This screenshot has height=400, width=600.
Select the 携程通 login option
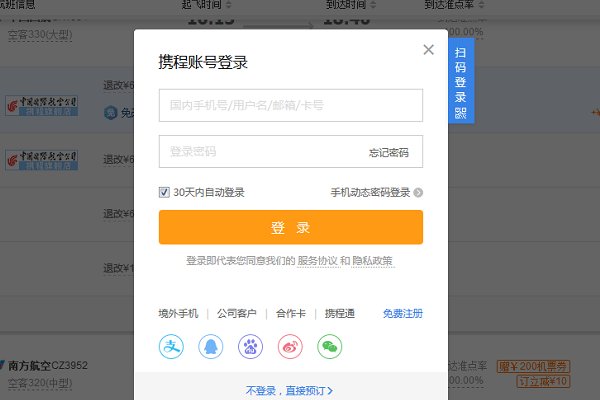340,313
